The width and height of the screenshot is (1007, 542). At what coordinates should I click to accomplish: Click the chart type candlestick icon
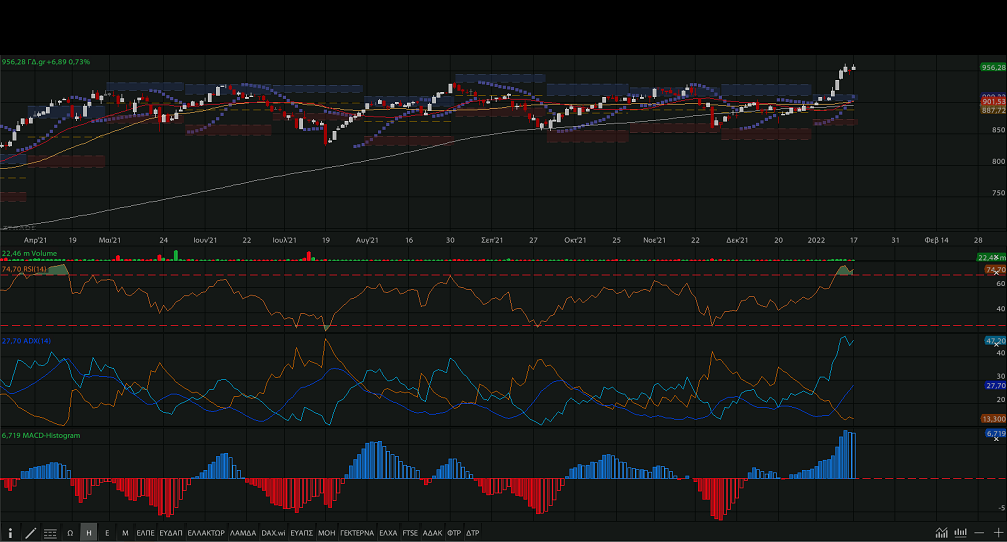pyautogui.click(x=960, y=533)
